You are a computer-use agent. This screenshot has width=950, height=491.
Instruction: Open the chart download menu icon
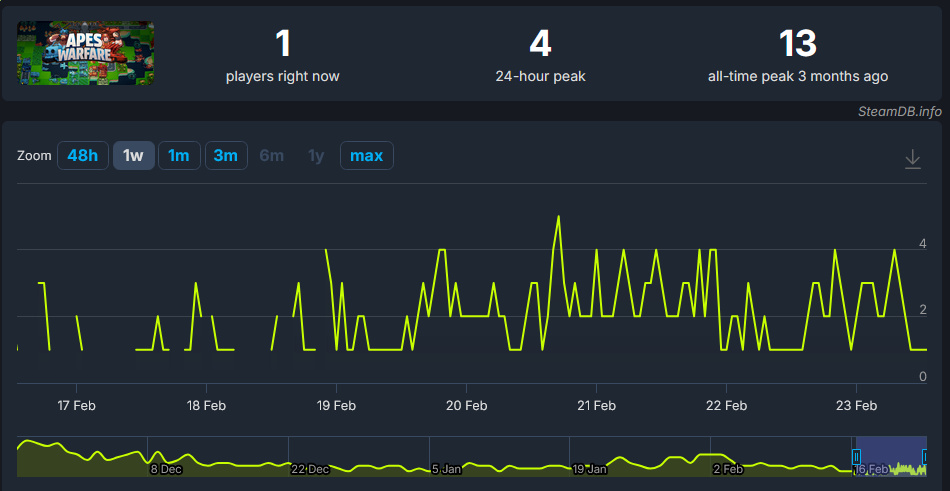click(x=912, y=159)
